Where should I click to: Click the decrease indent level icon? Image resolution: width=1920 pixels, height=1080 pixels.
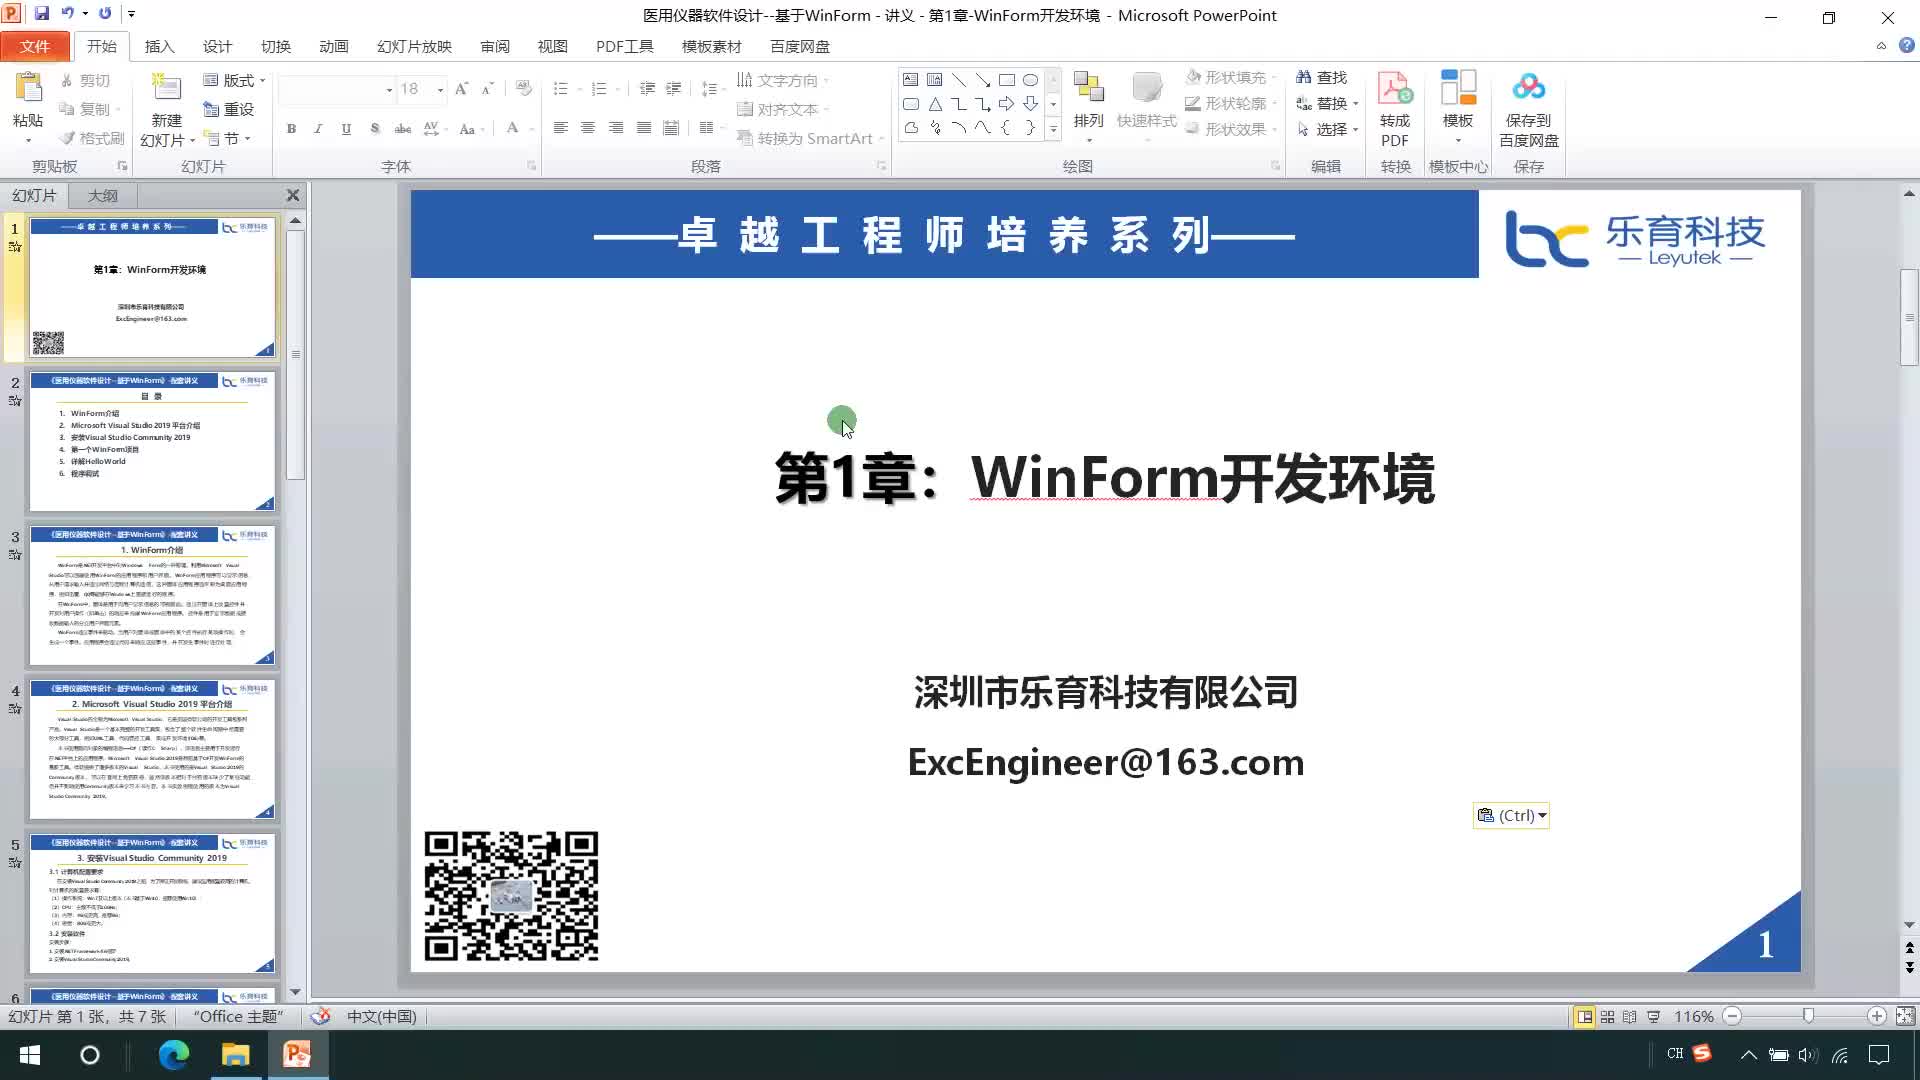tap(647, 89)
